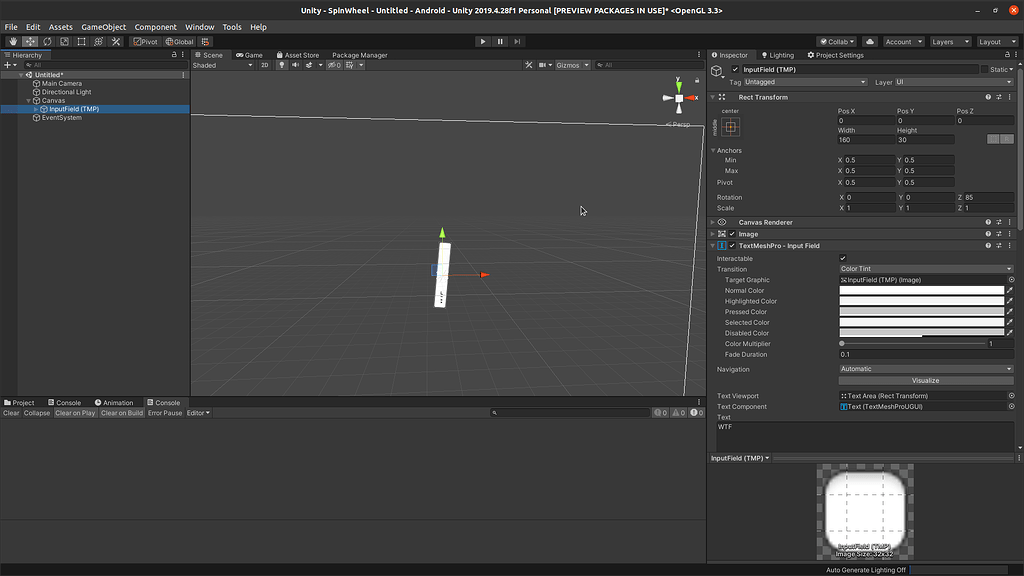This screenshot has height=576, width=1024.
Task: Click the Visualize button
Action: tap(925, 380)
